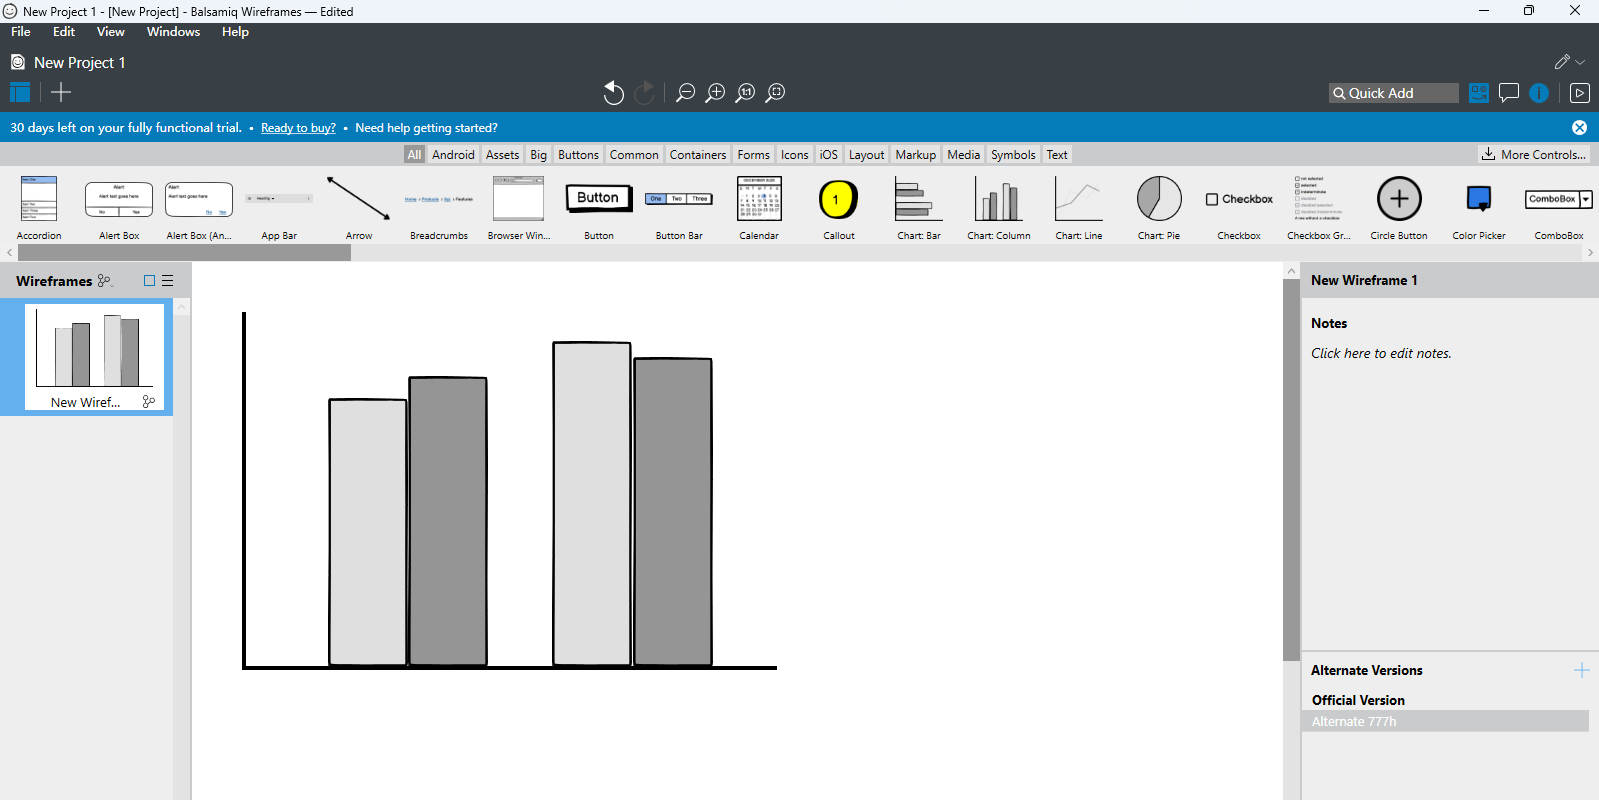Toggle the UI Library panel icon
Screen dimensions: 1599x800
tap(1479, 93)
